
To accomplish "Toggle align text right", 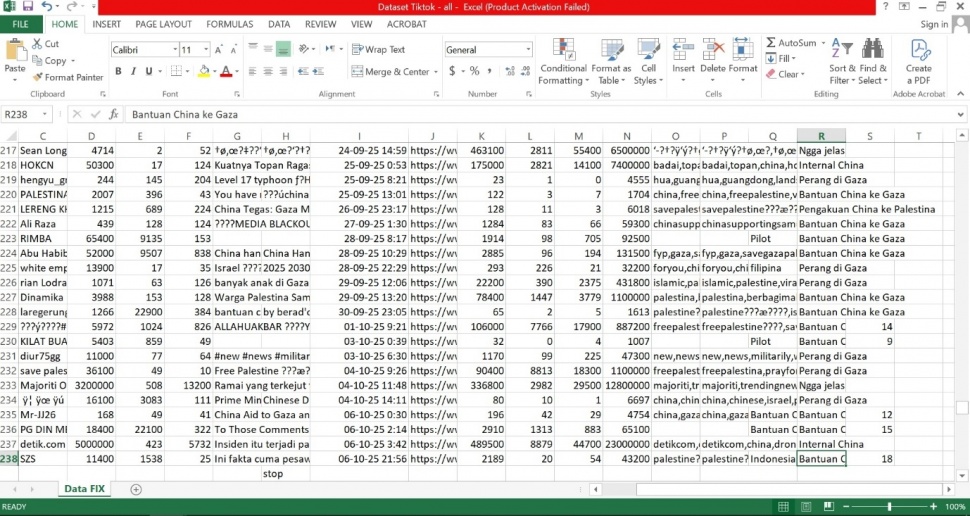I will pyautogui.click(x=283, y=71).
